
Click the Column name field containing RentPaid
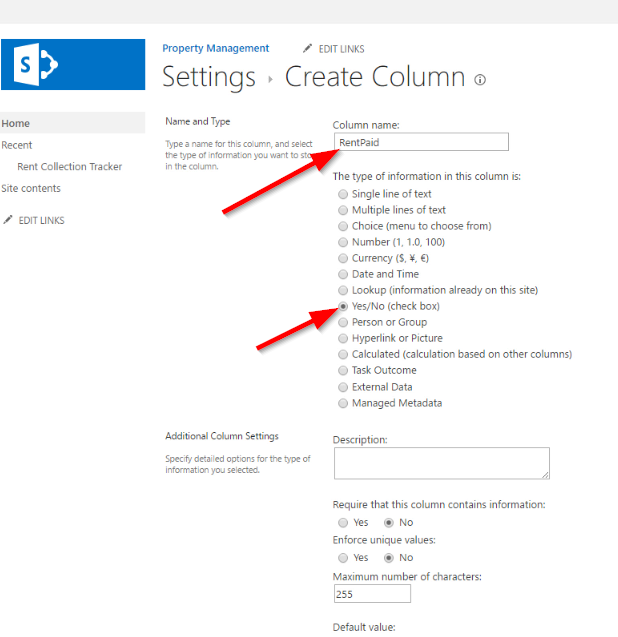[421, 142]
